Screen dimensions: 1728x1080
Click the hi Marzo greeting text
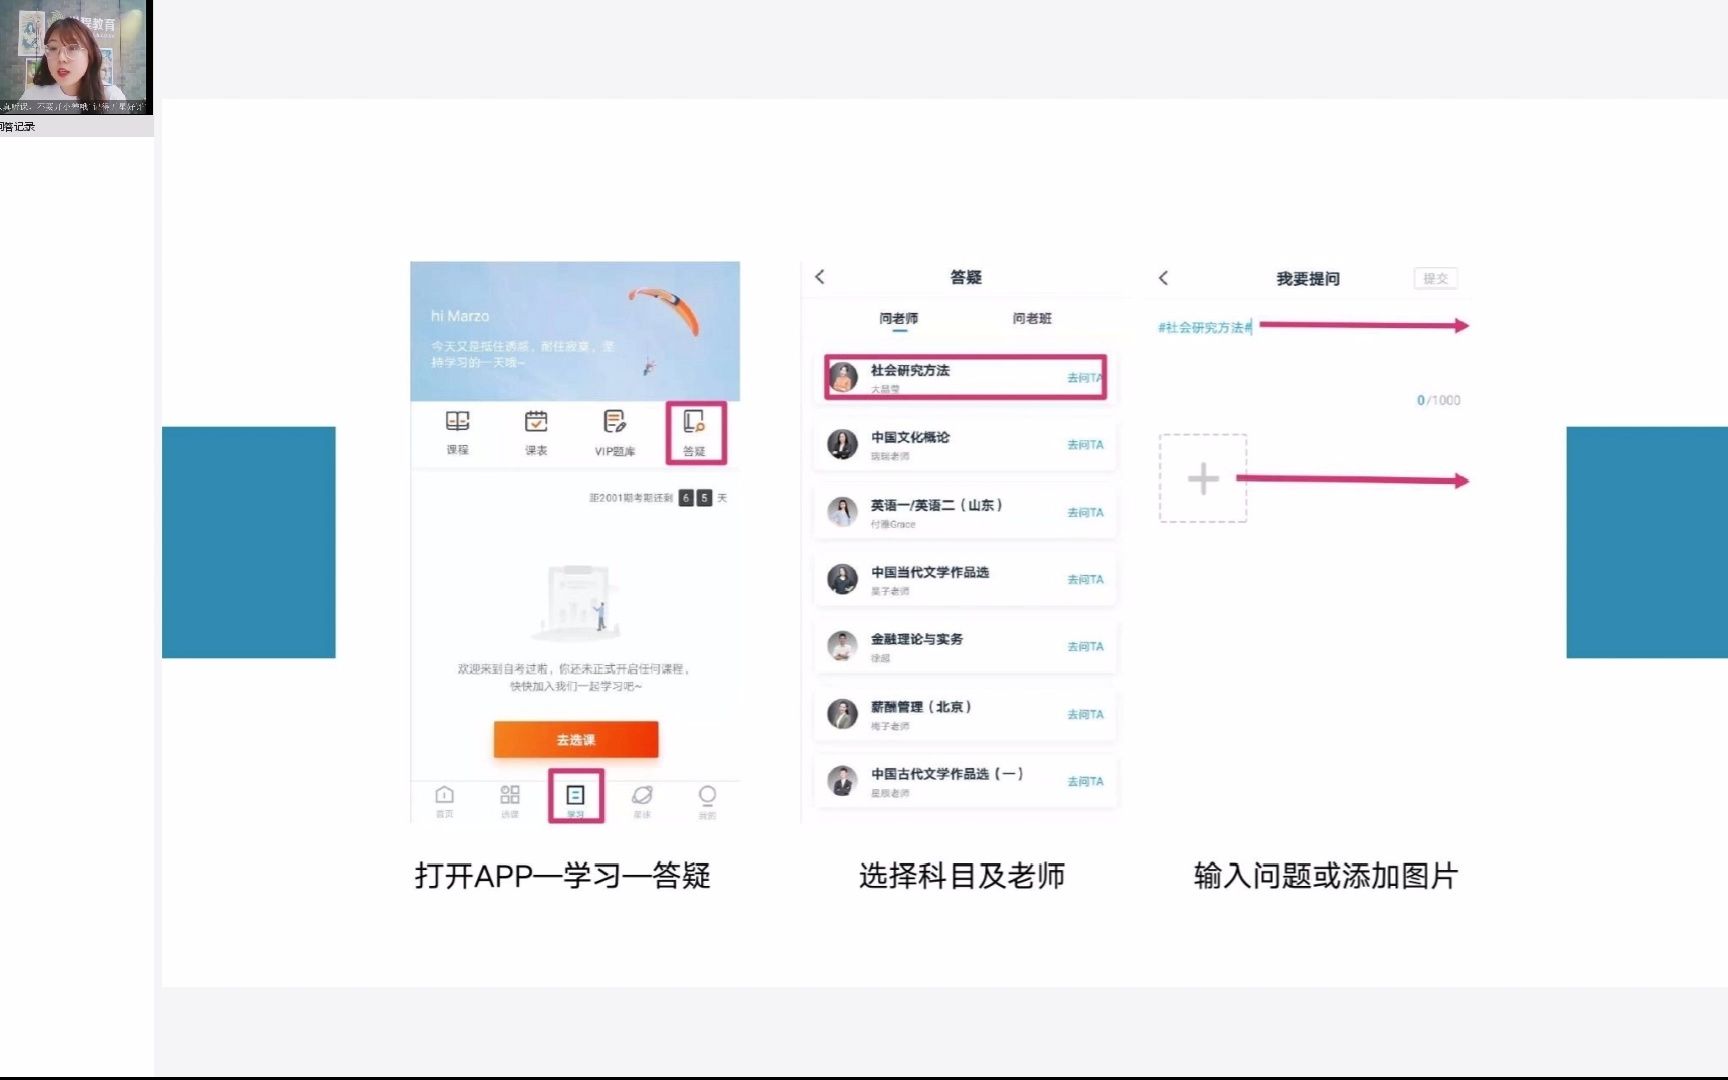[x=460, y=316]
